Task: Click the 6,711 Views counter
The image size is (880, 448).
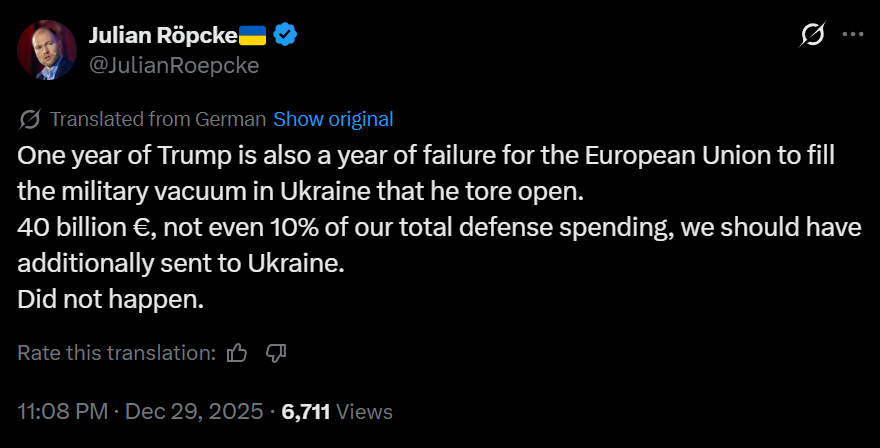Action: (x=337, y=412)
